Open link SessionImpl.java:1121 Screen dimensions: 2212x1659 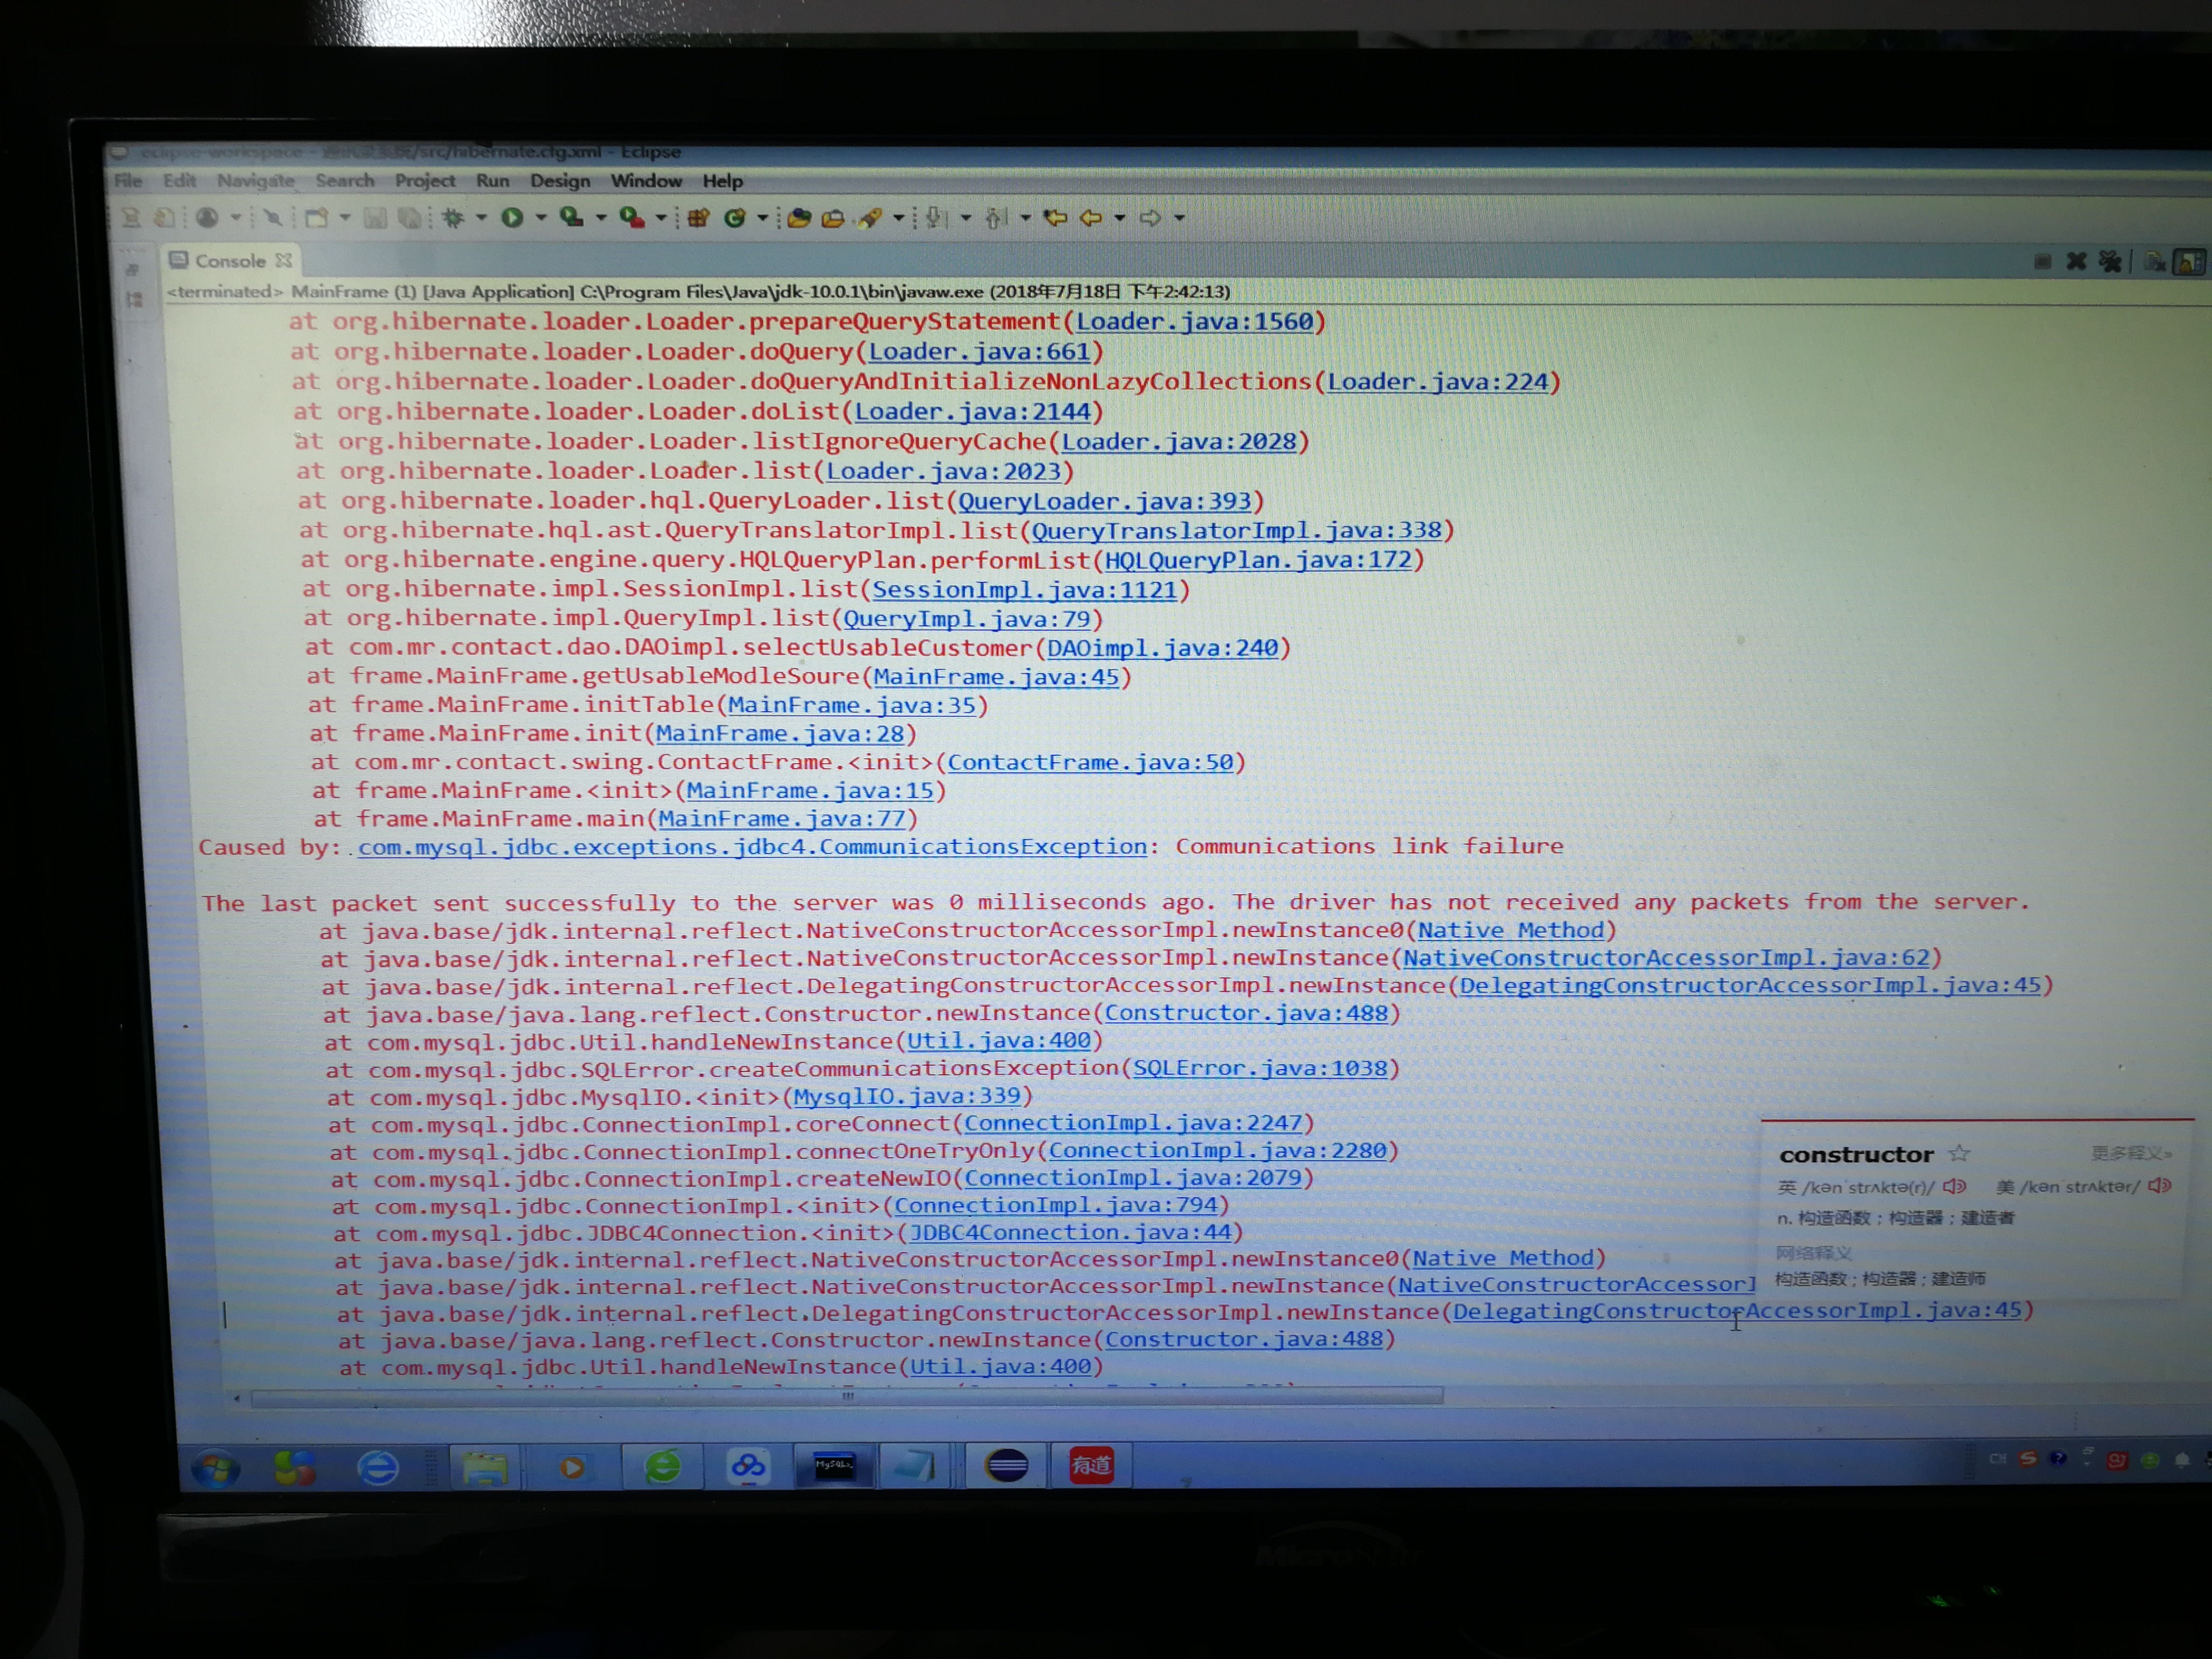[1024, 590]
